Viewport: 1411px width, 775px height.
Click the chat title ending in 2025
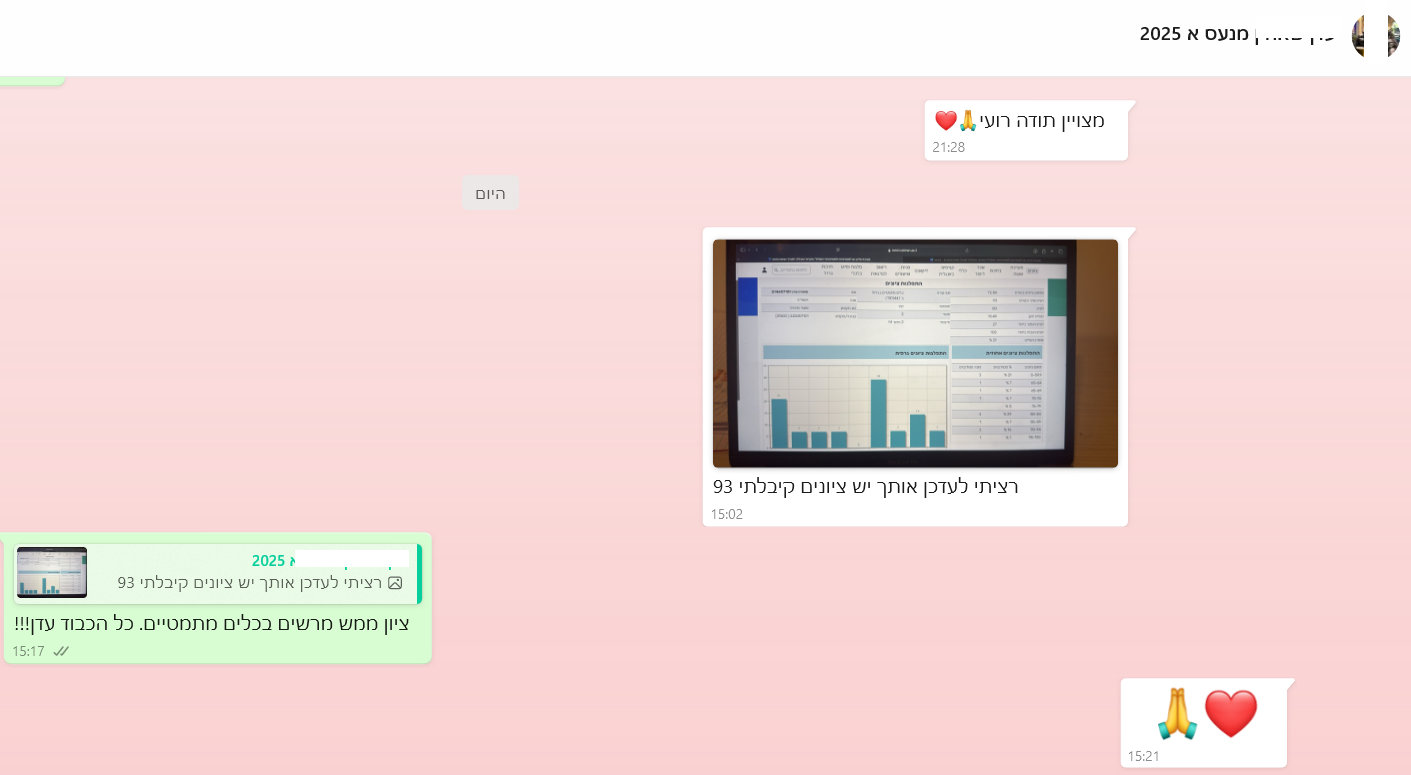[1236, 34]
